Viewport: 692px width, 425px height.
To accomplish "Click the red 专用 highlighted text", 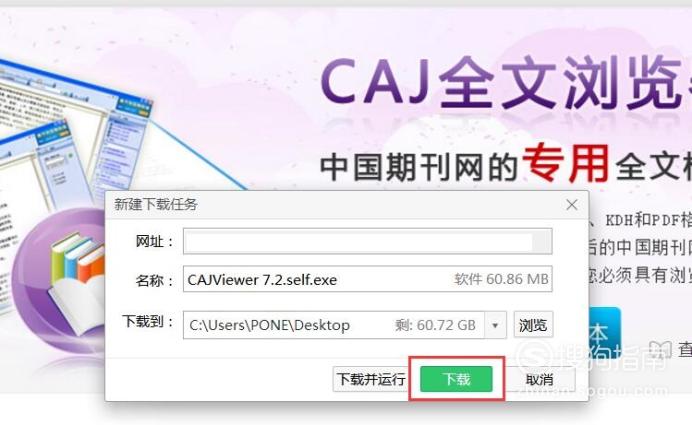I will click(566, 164).
